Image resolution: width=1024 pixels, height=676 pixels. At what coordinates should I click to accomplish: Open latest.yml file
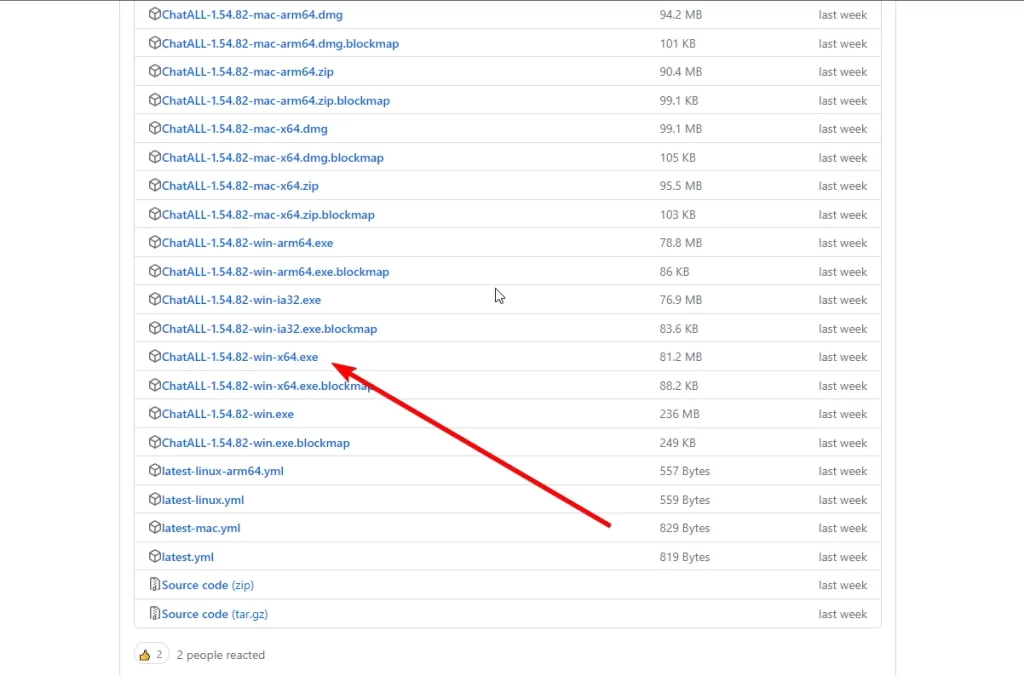187,556
